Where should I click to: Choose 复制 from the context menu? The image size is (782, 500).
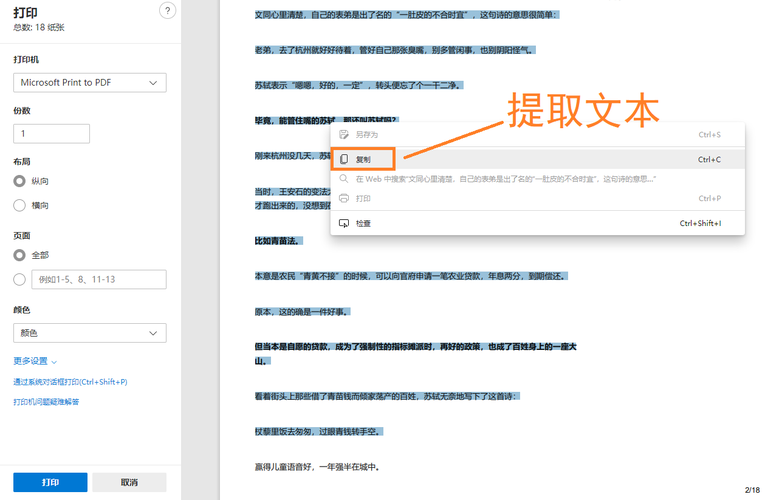pos(538,160)
